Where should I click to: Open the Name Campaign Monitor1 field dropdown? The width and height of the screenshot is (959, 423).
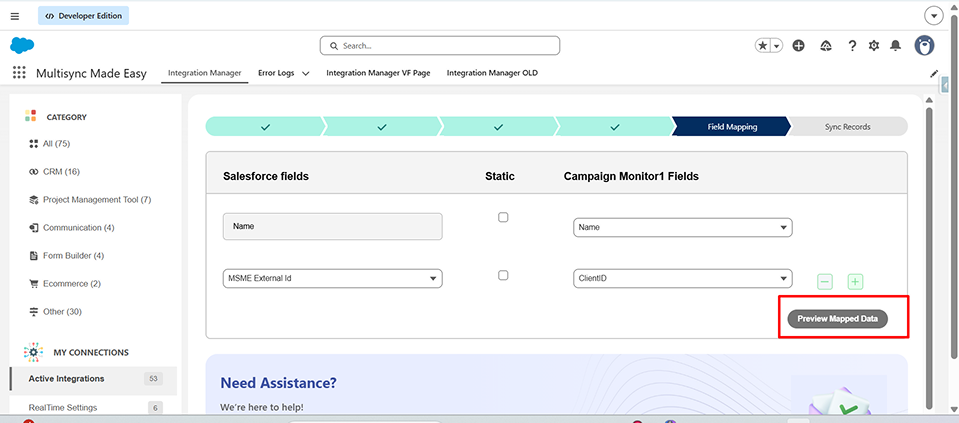pyautogui.click(x=683, y=227)
